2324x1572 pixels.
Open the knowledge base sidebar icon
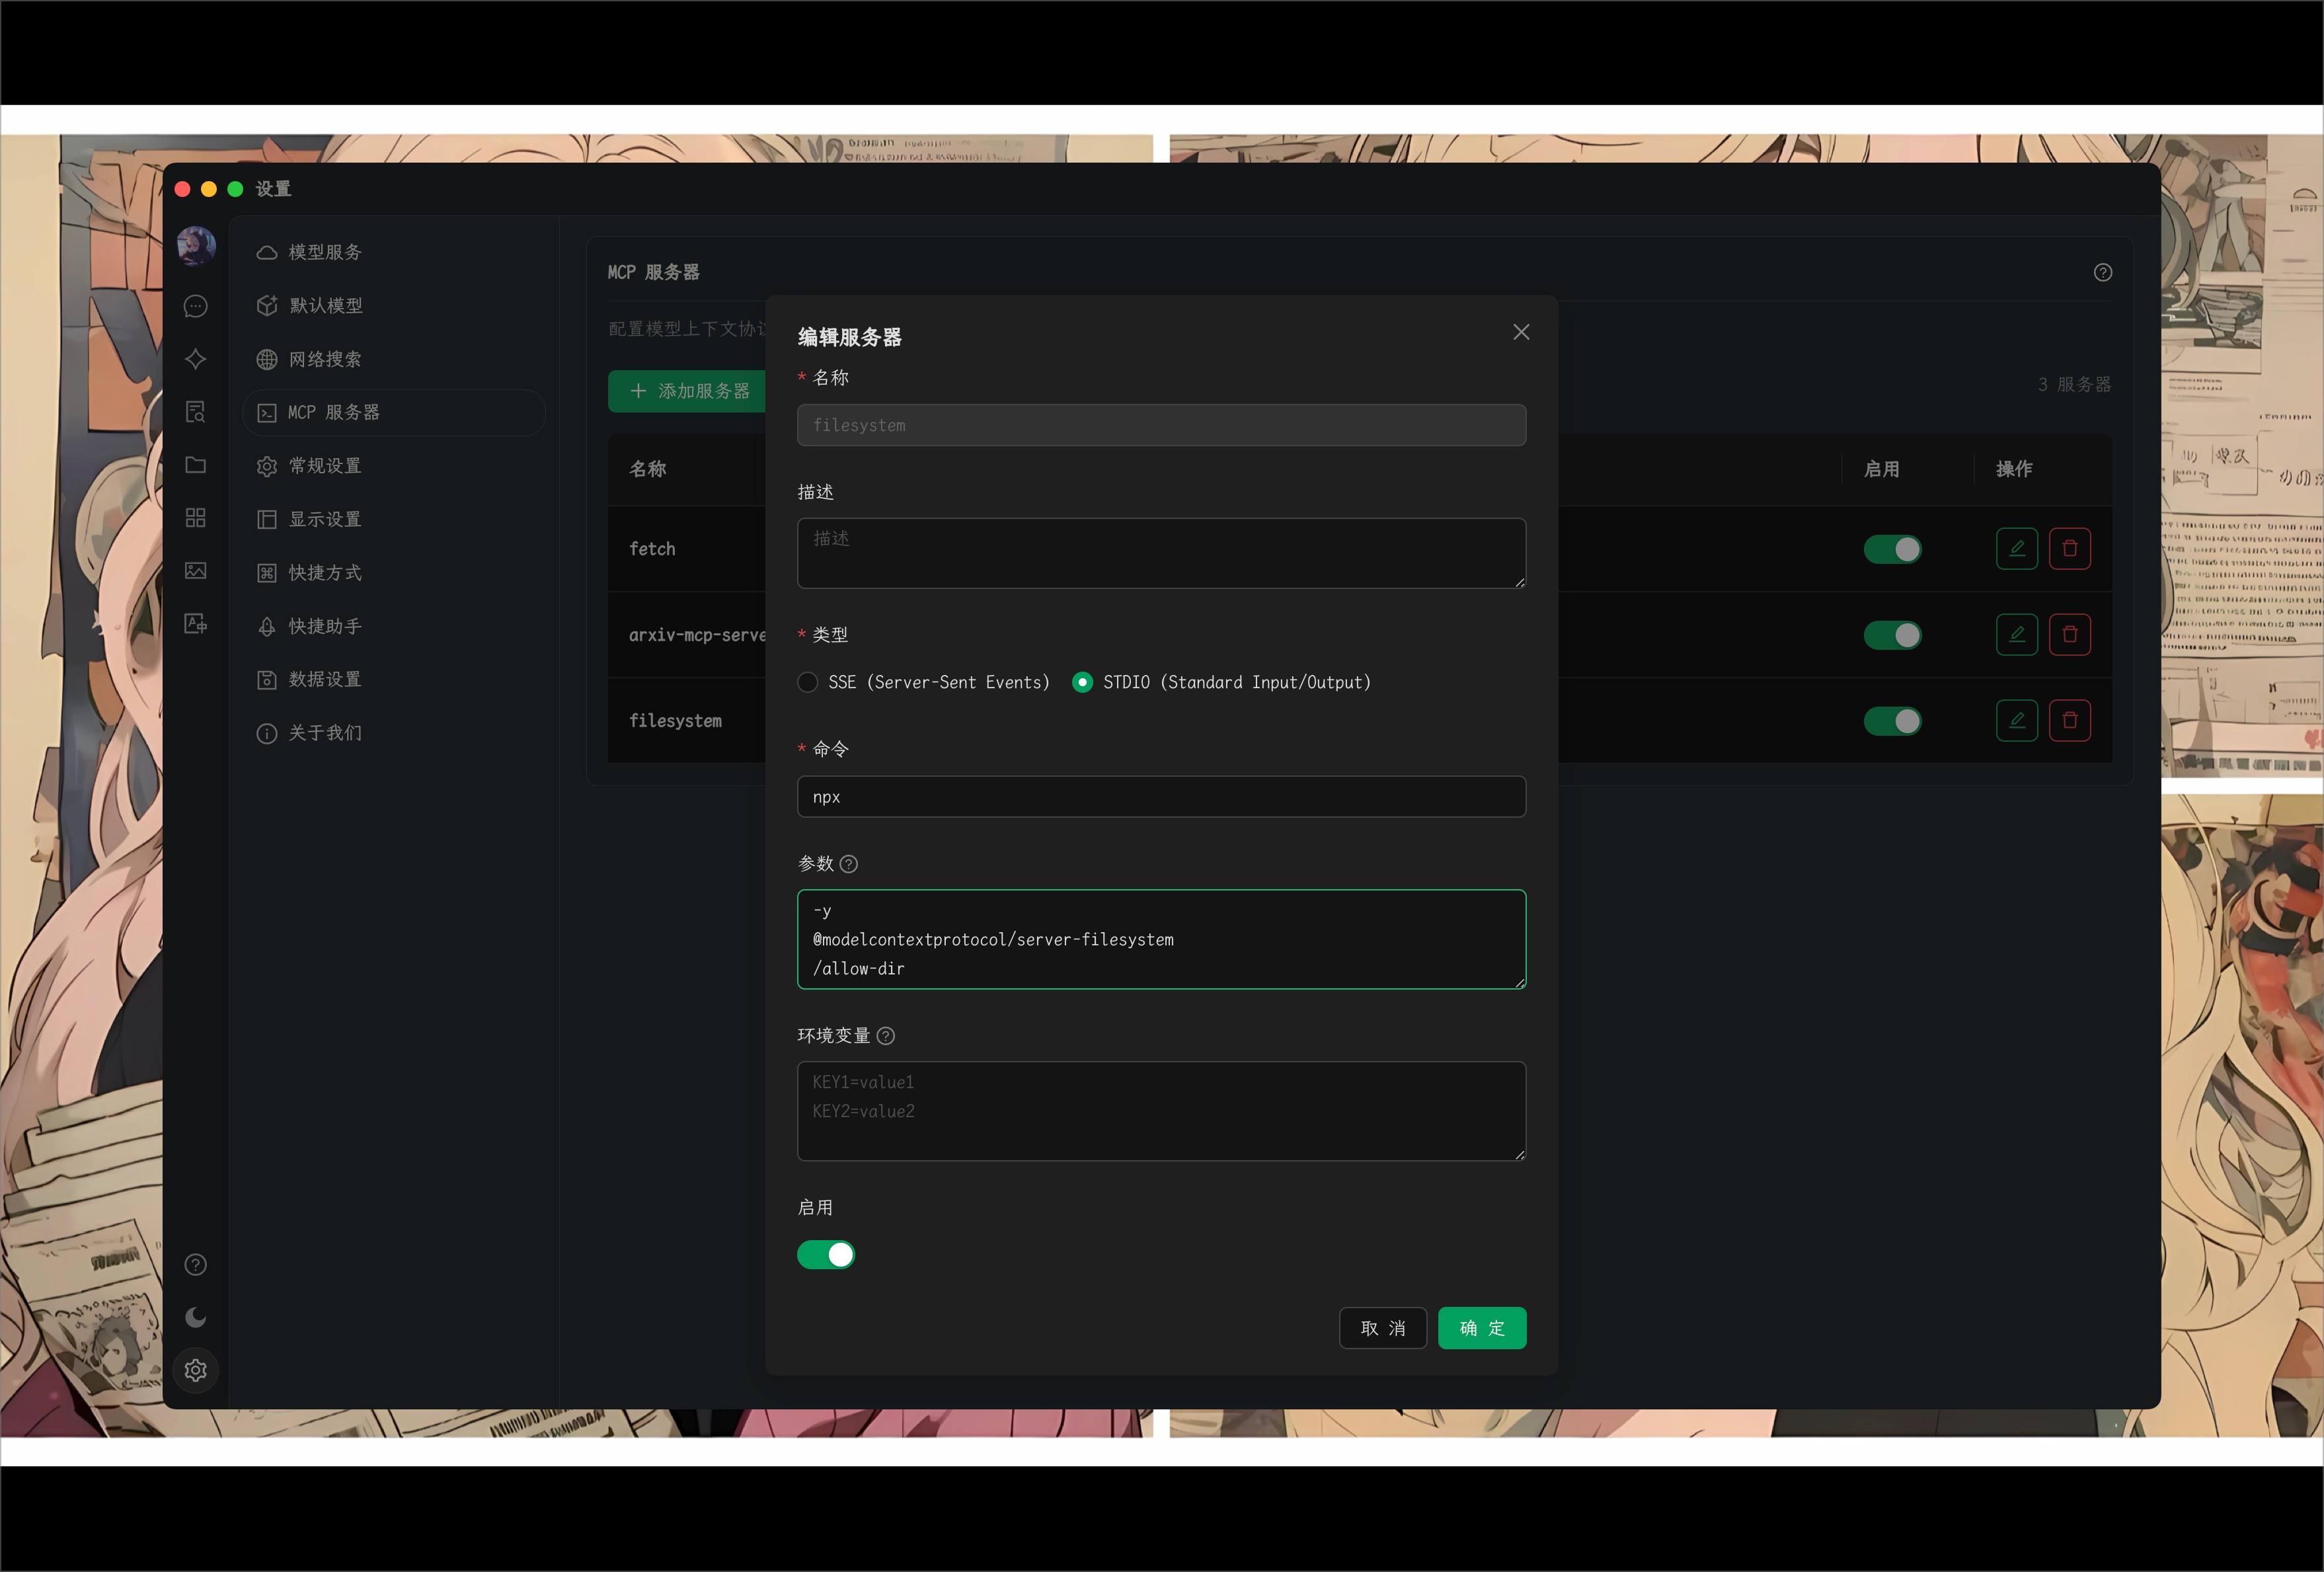(196, 412)
